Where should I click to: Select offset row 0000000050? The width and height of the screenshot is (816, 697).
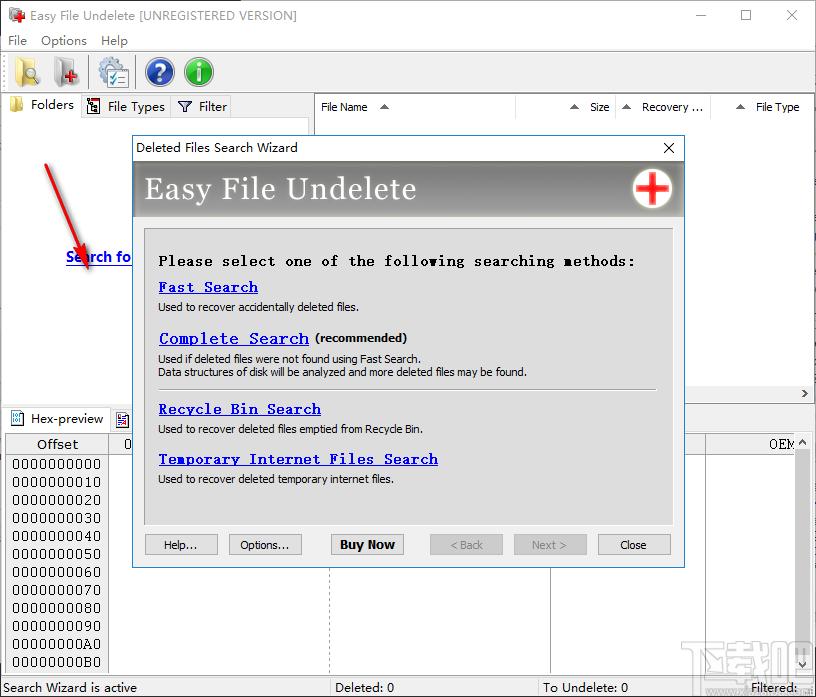[57, 554]
